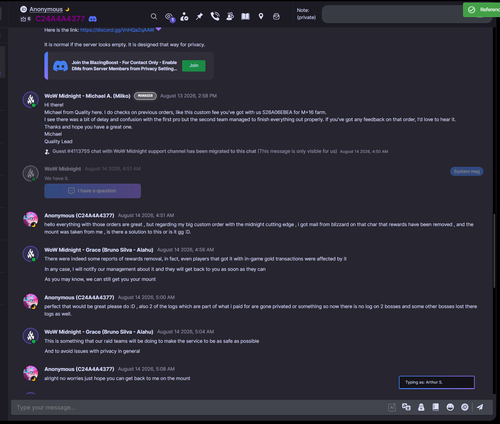The width and height of the screenshot is (500, 424).
Task: Click the Anonymous user name link in header
Action: (46, 9)
